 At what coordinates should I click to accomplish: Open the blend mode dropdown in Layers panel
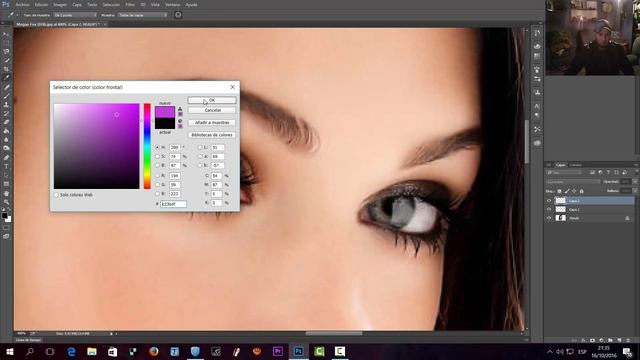[573, 182]
